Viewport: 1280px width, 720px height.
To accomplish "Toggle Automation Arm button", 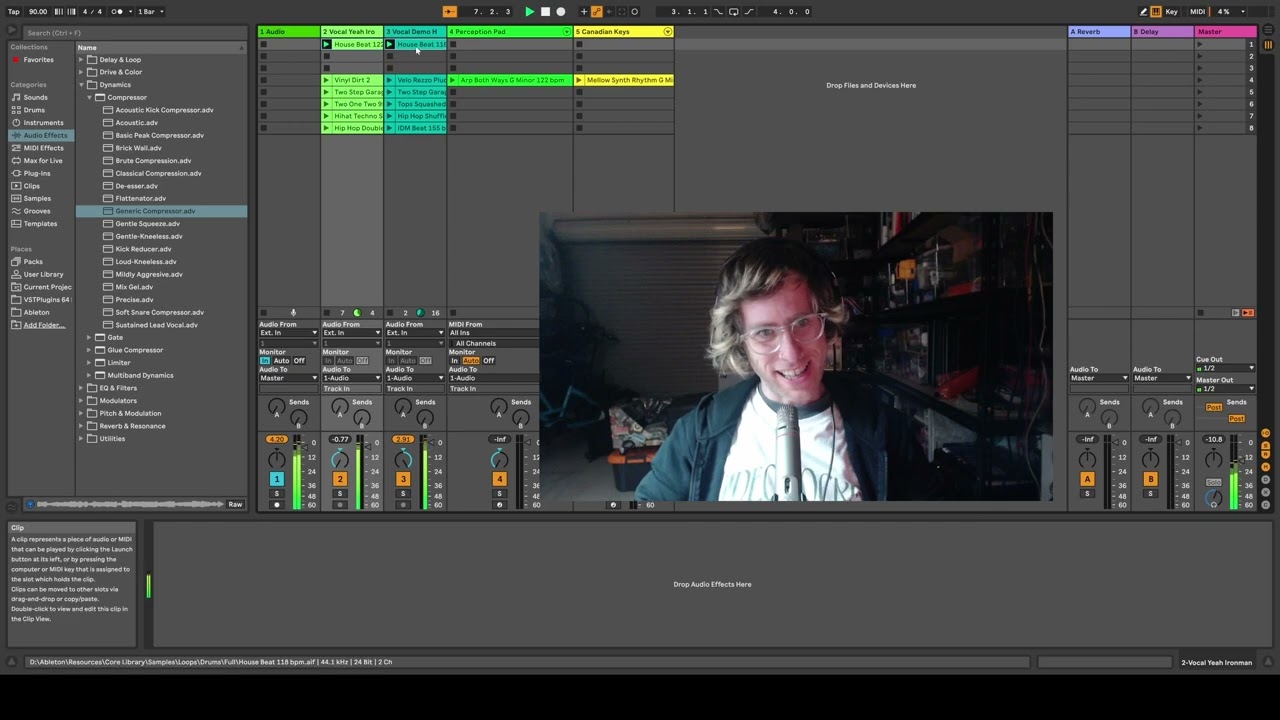I will click(596, 12).
